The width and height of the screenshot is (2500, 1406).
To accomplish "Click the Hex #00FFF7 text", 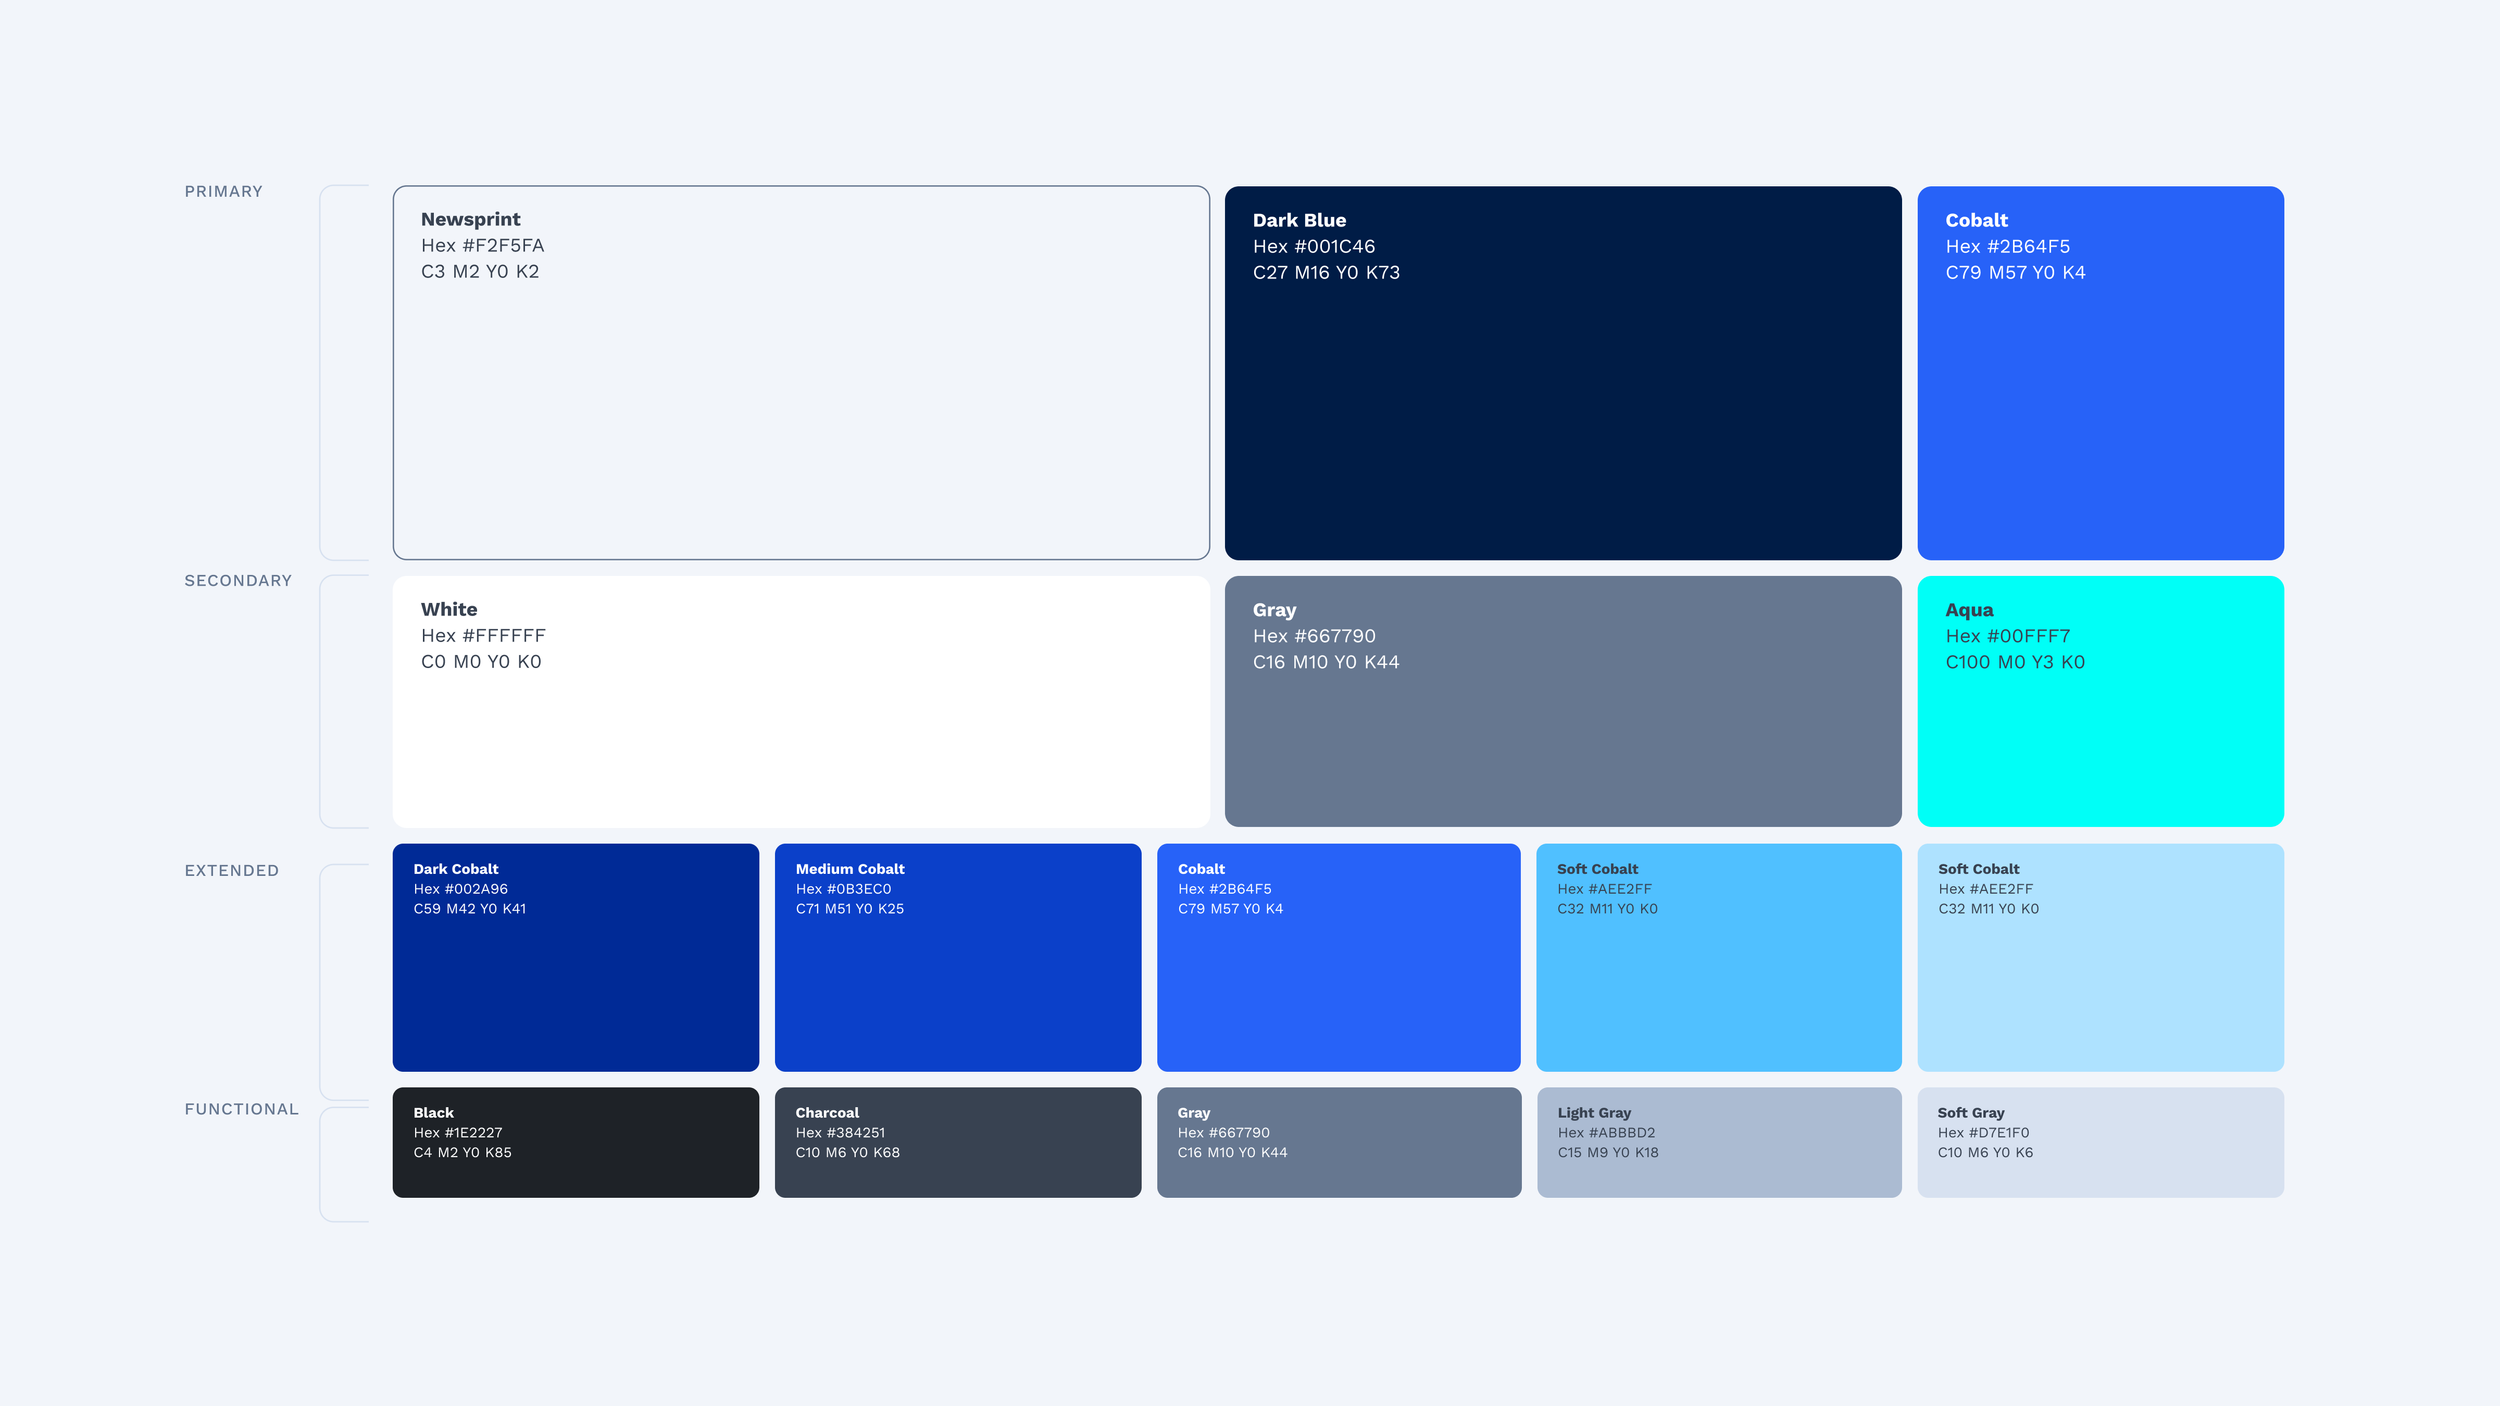I will click(2007, 636).
